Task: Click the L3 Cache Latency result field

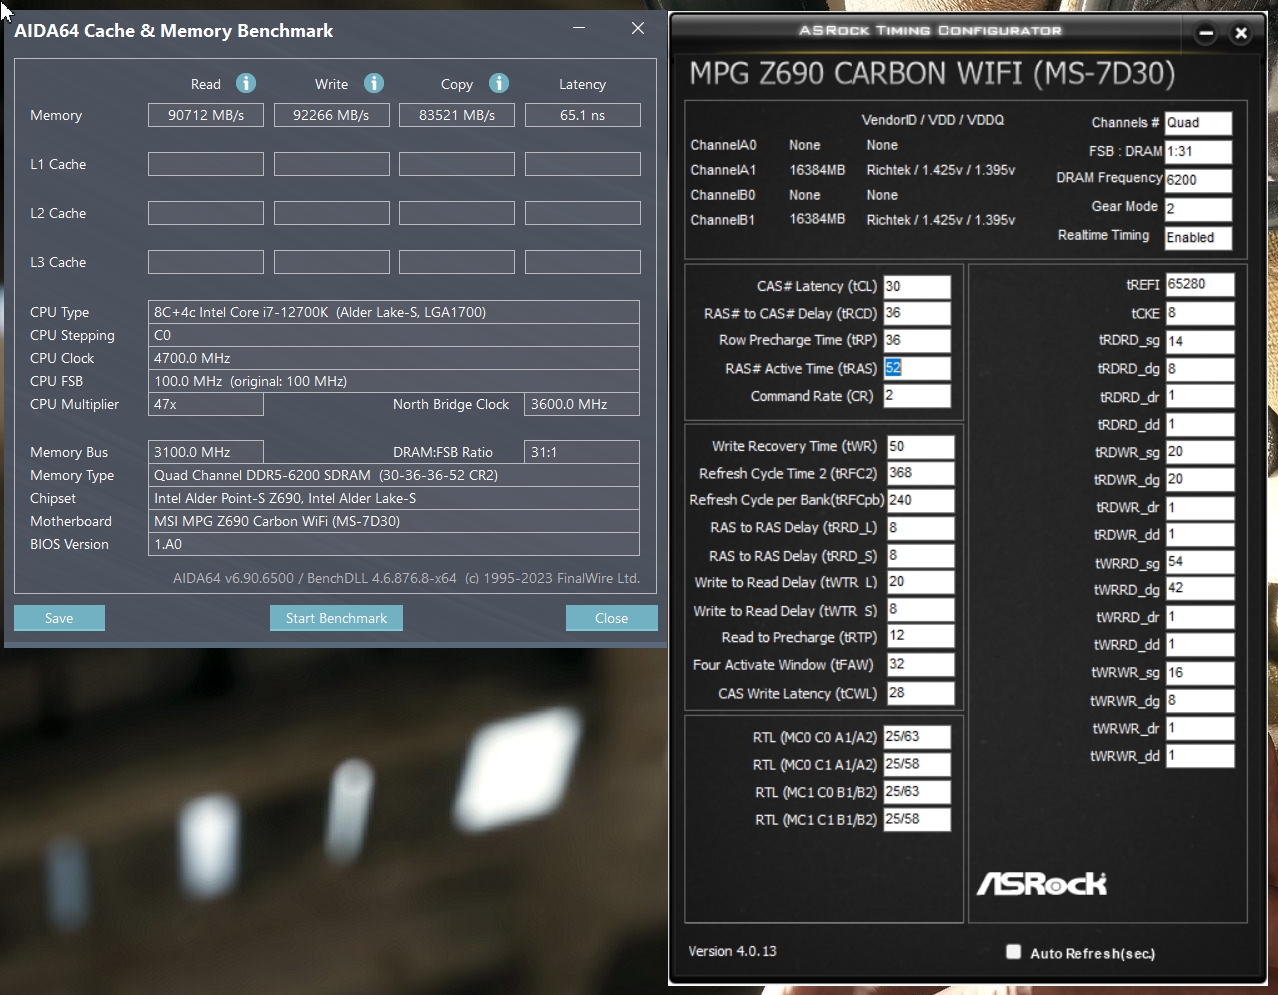Action: (x=583, y=262)
